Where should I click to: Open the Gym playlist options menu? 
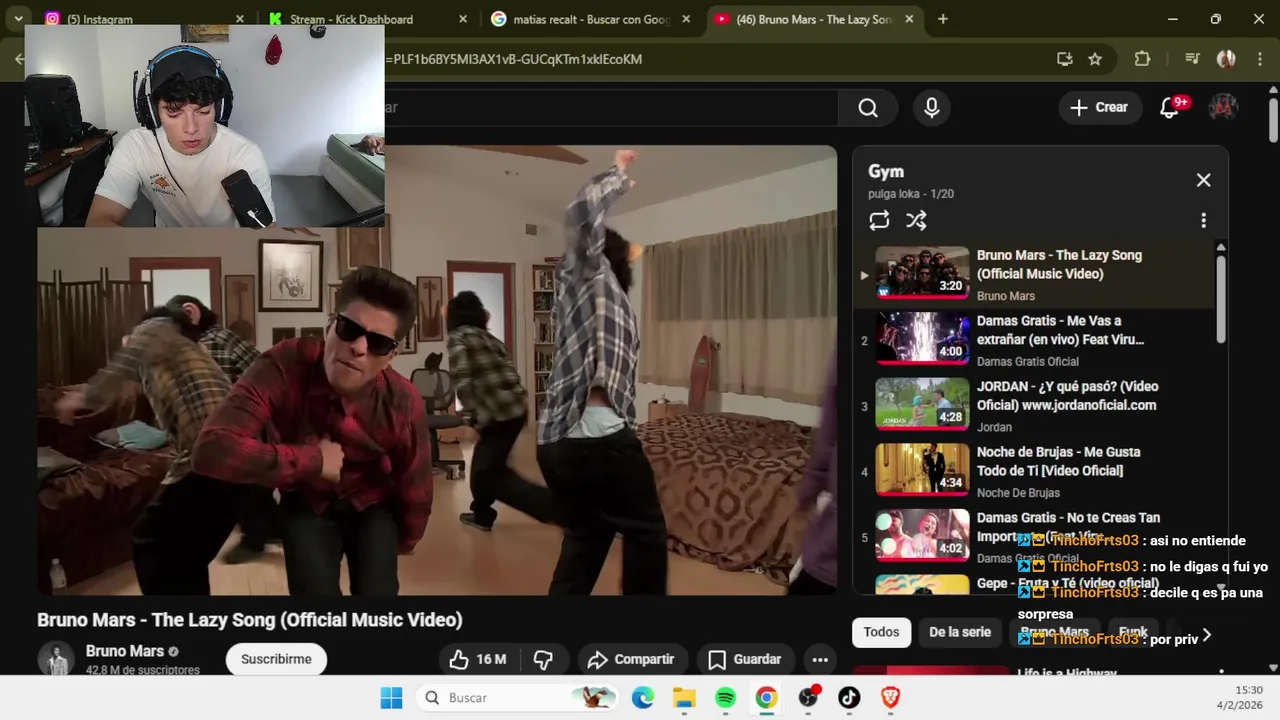[1203, 221]
